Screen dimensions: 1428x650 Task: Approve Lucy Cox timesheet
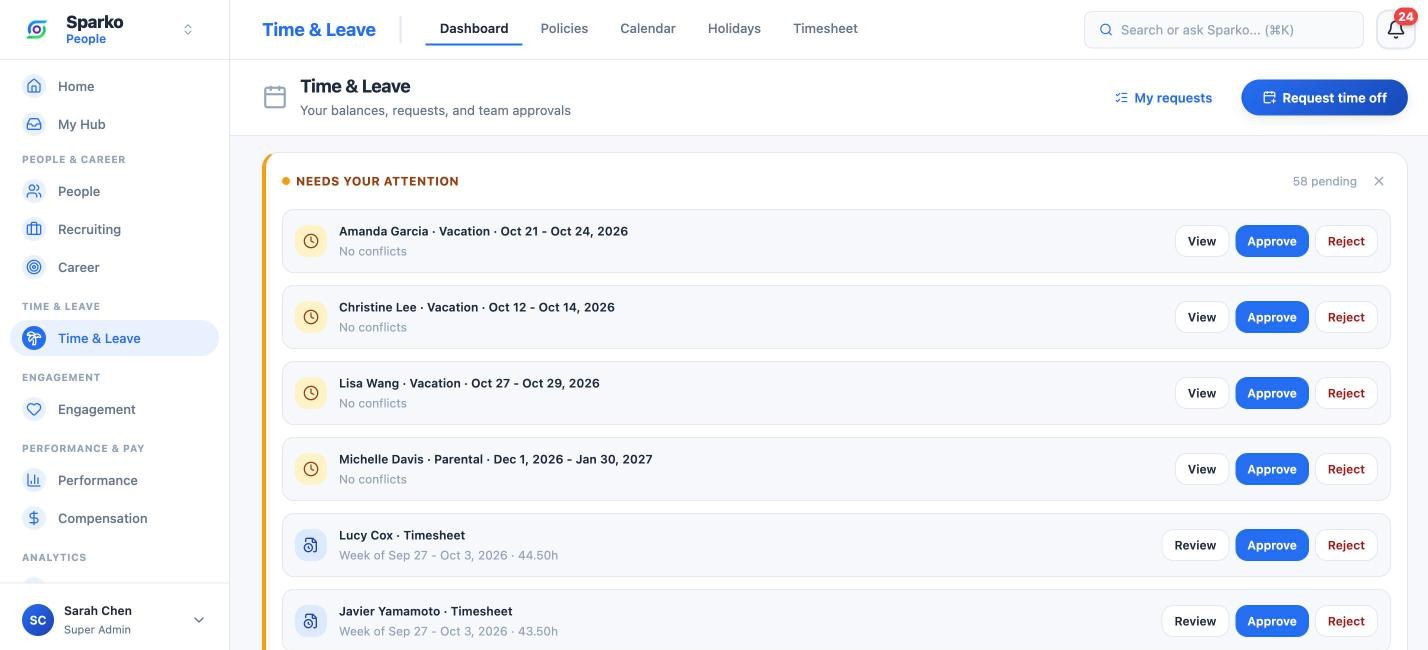tap(1272, 545)
